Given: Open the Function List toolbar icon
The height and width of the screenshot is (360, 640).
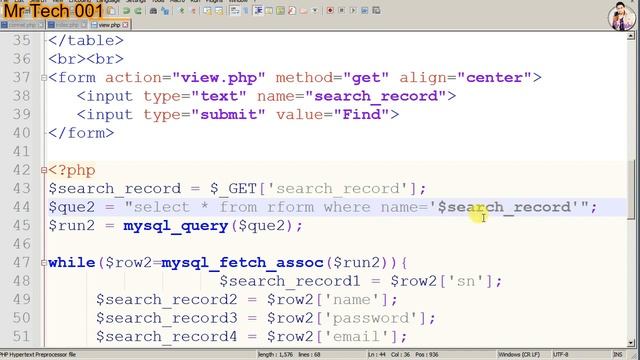Looking at the screenshot, I should pos(291,11).
